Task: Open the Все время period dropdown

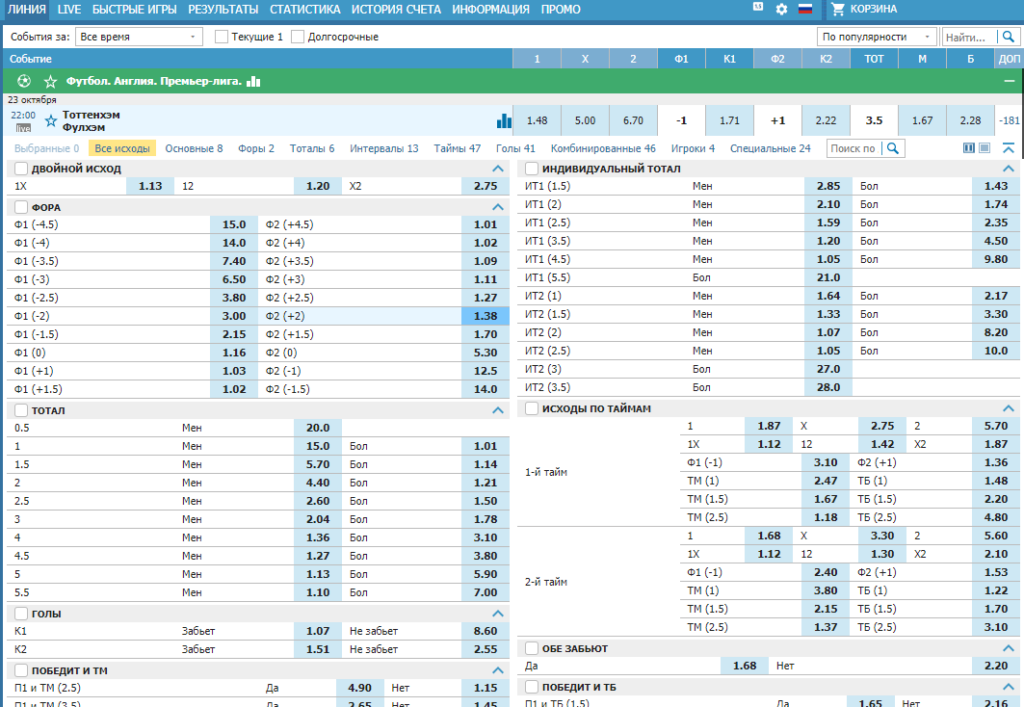Action: coord(138,37)
